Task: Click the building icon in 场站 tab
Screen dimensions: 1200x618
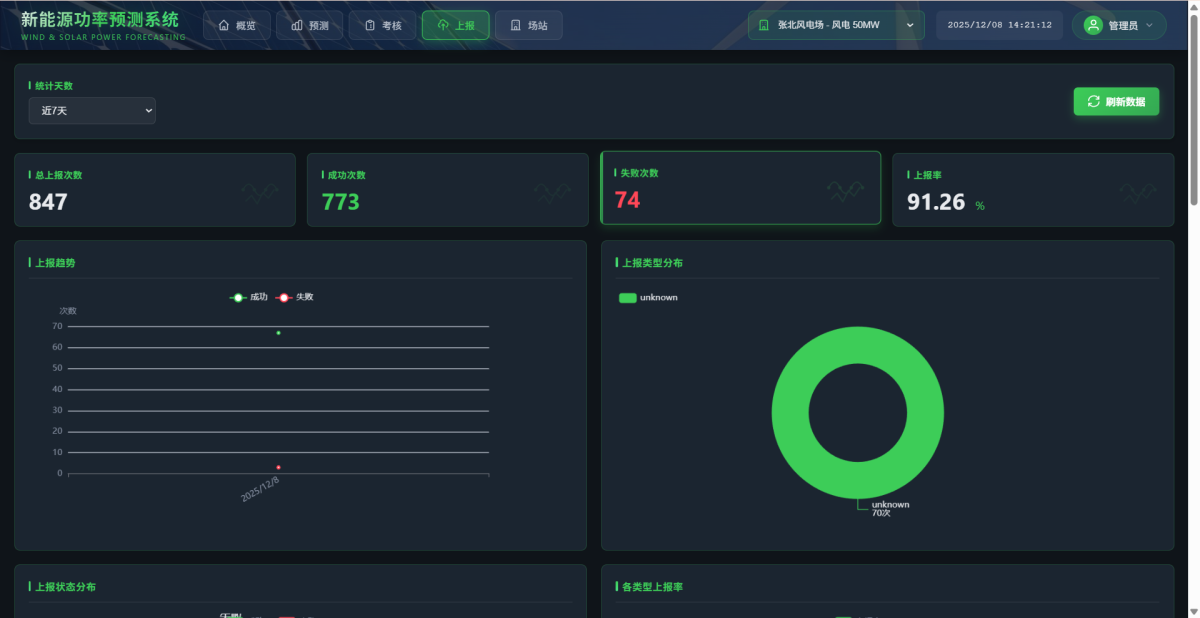Action: [x=515, y=25]
